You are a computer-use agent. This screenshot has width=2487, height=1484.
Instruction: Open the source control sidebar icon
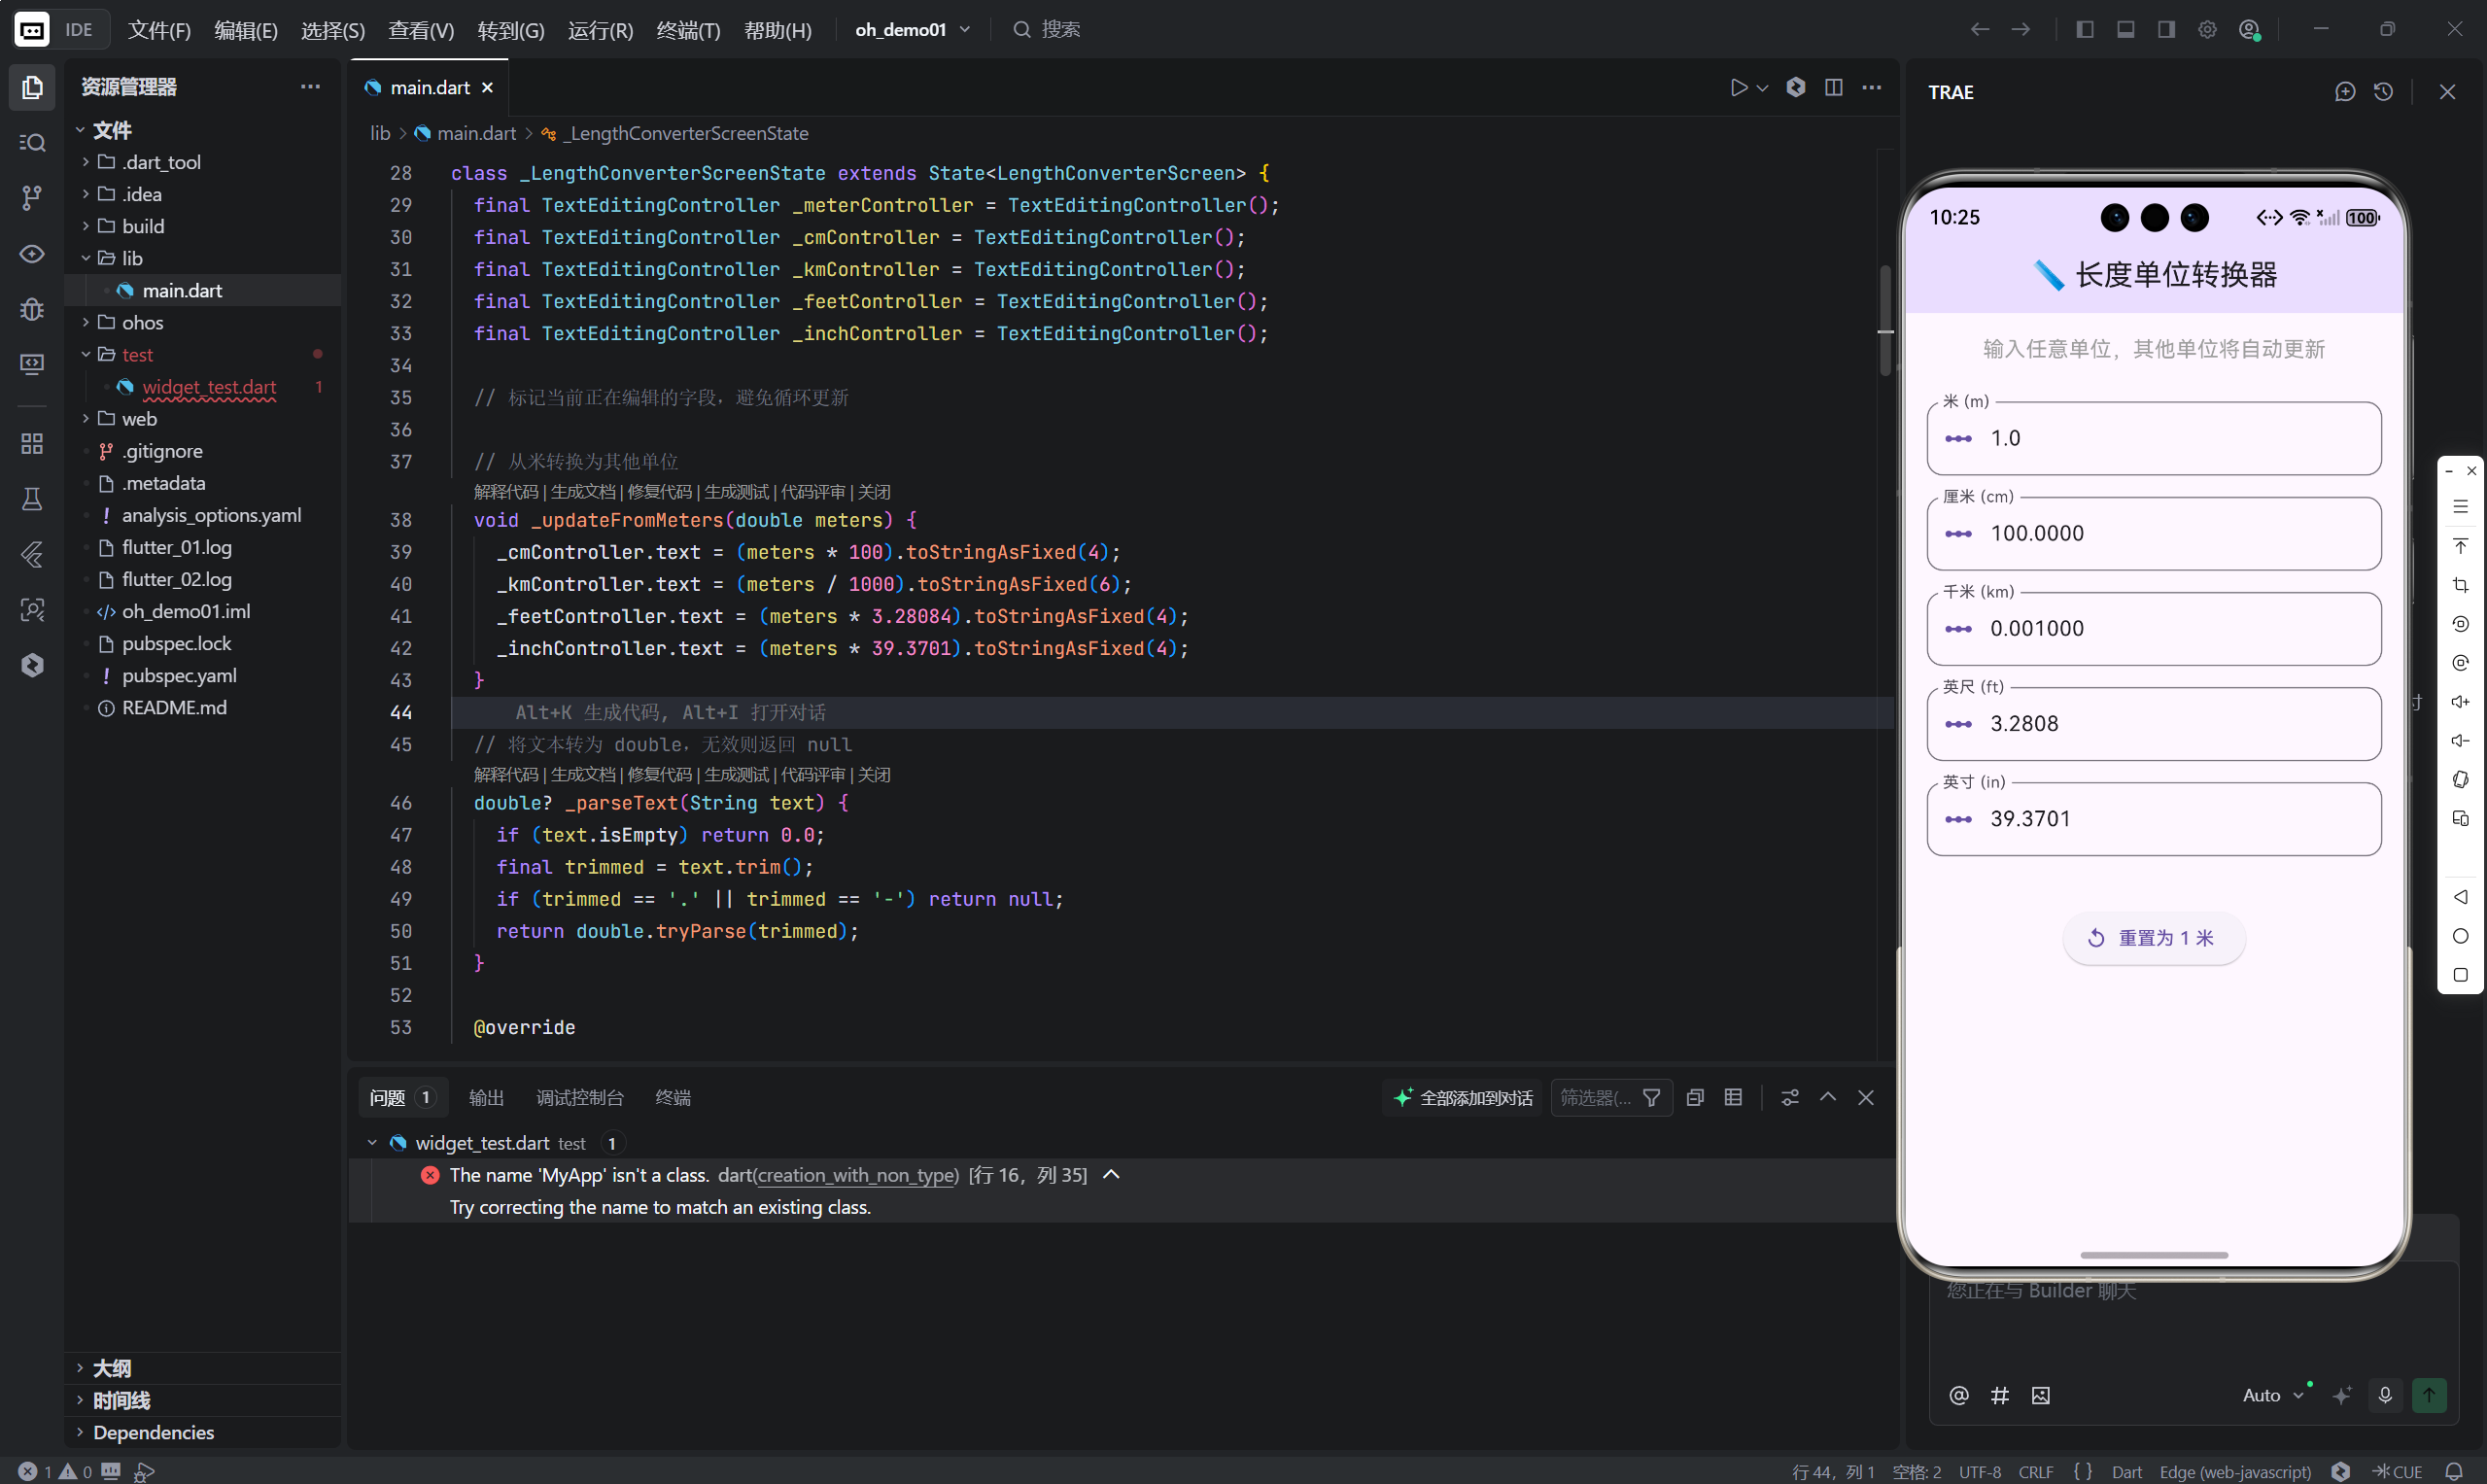(32, 198)
